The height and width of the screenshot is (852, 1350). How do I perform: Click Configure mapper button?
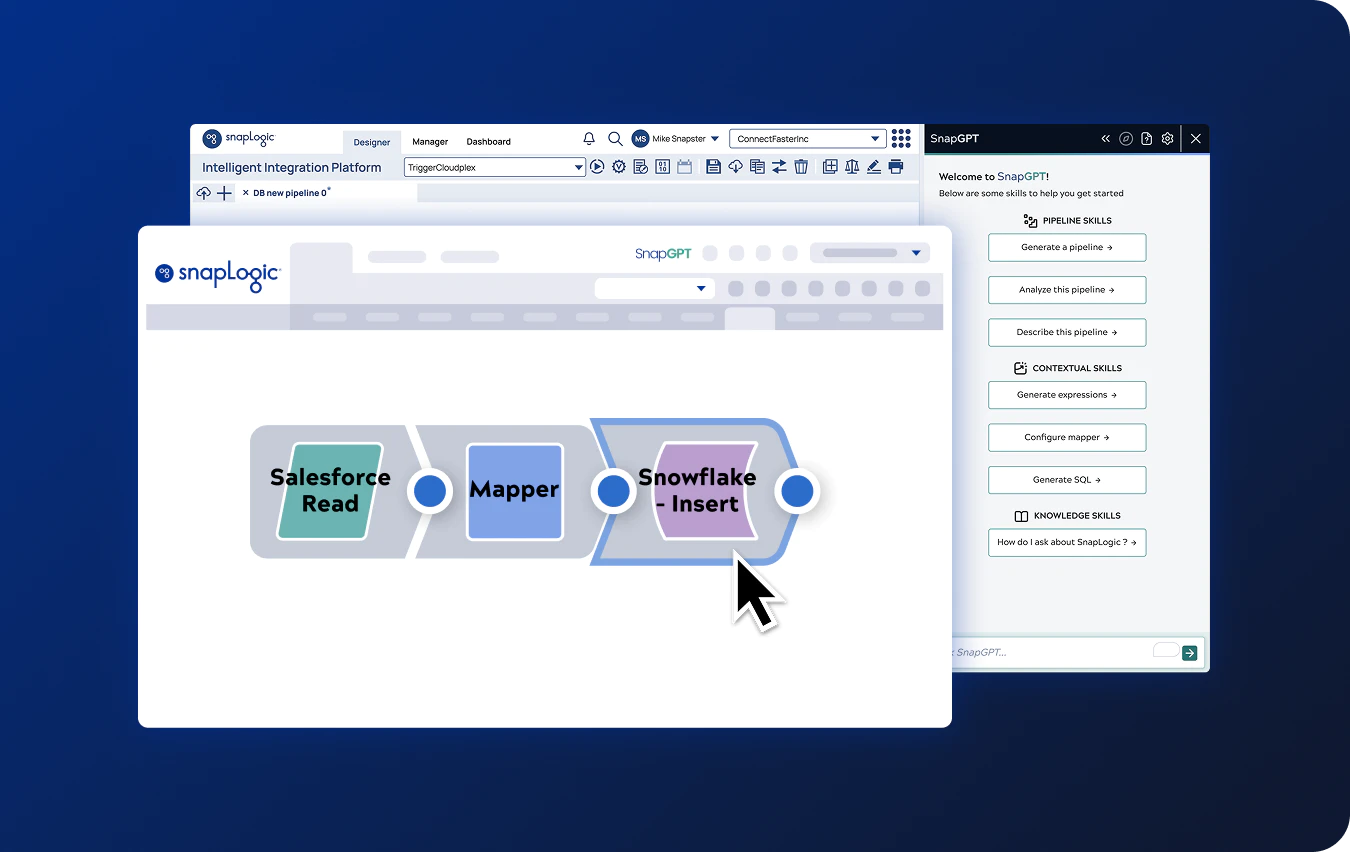click(x=1067, y=437)
